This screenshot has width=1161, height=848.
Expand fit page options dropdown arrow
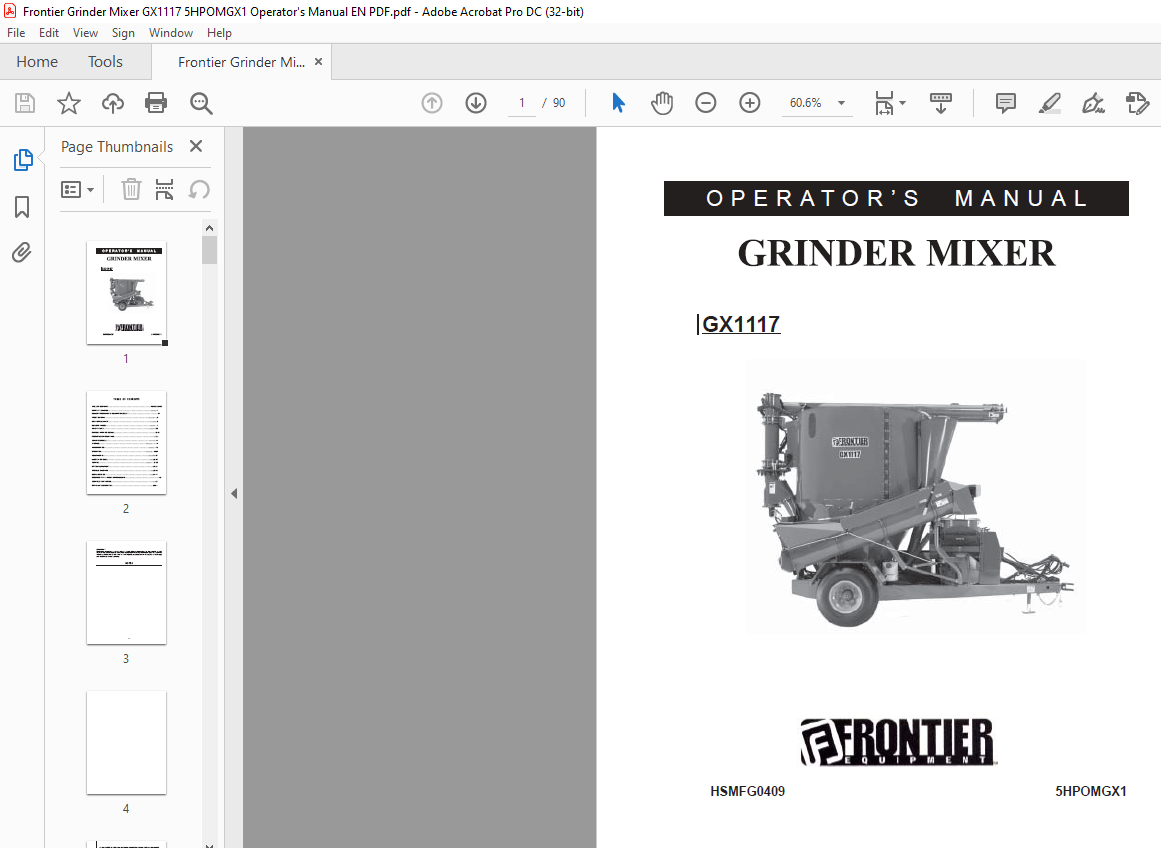tap(903, 103)
